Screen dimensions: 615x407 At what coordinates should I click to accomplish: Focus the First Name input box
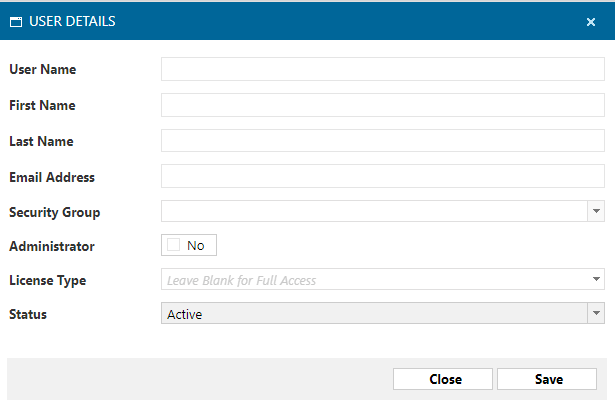pyautogui.click(x=382, y=105)
